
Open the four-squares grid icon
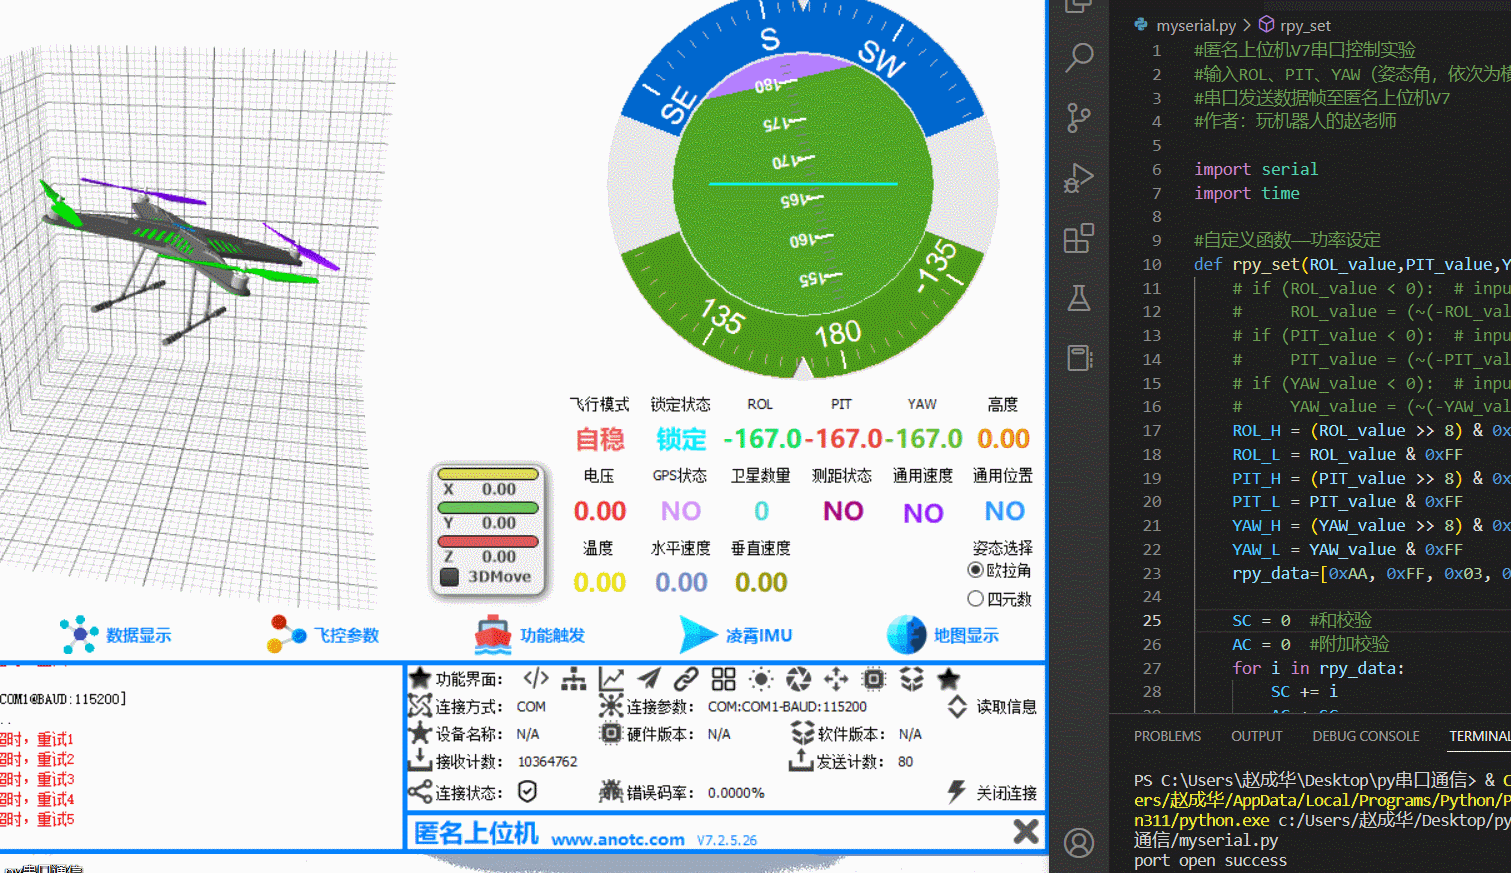click(723, 679)
